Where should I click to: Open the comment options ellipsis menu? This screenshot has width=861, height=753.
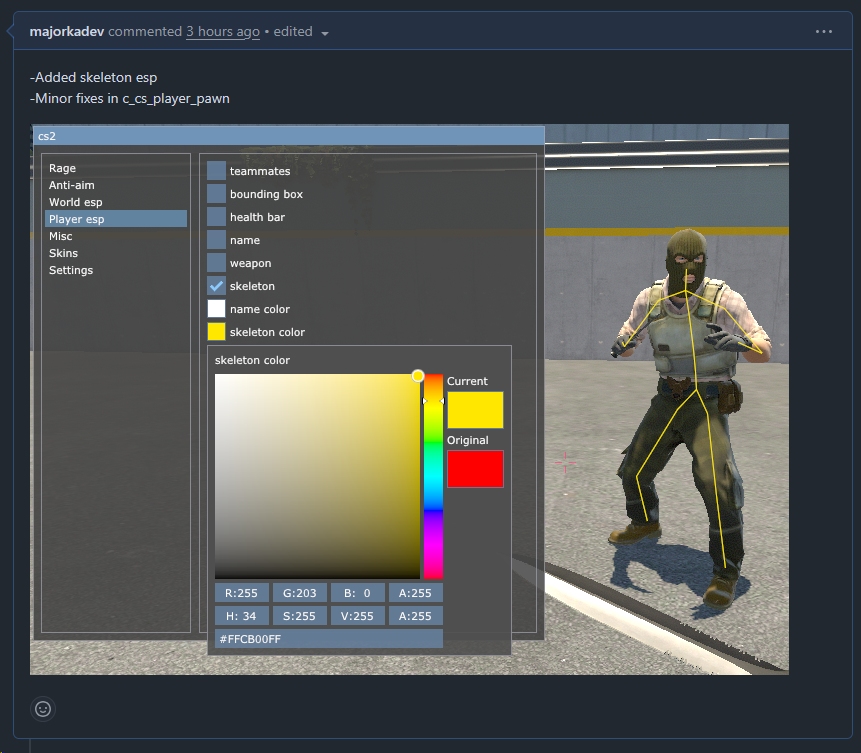pyautogui.click(x=823, y=32)
